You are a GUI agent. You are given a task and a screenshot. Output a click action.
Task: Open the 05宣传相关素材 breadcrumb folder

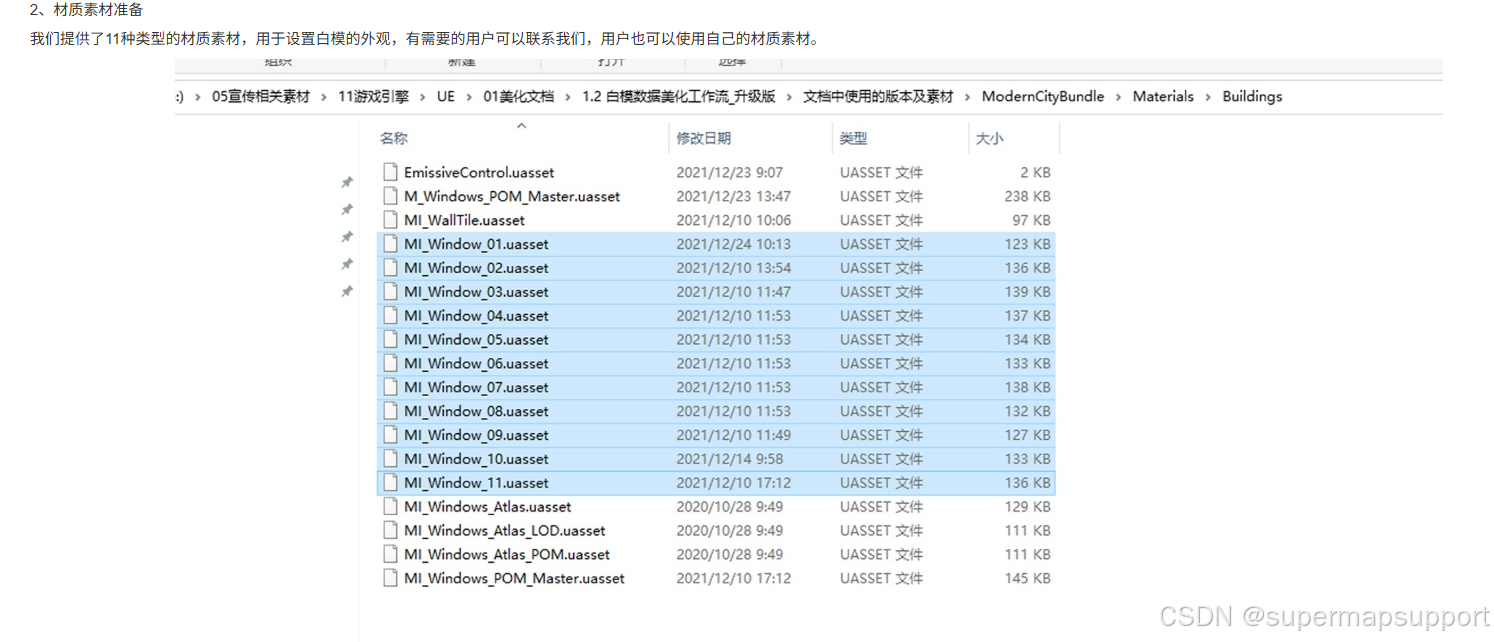tap(261, 97)
